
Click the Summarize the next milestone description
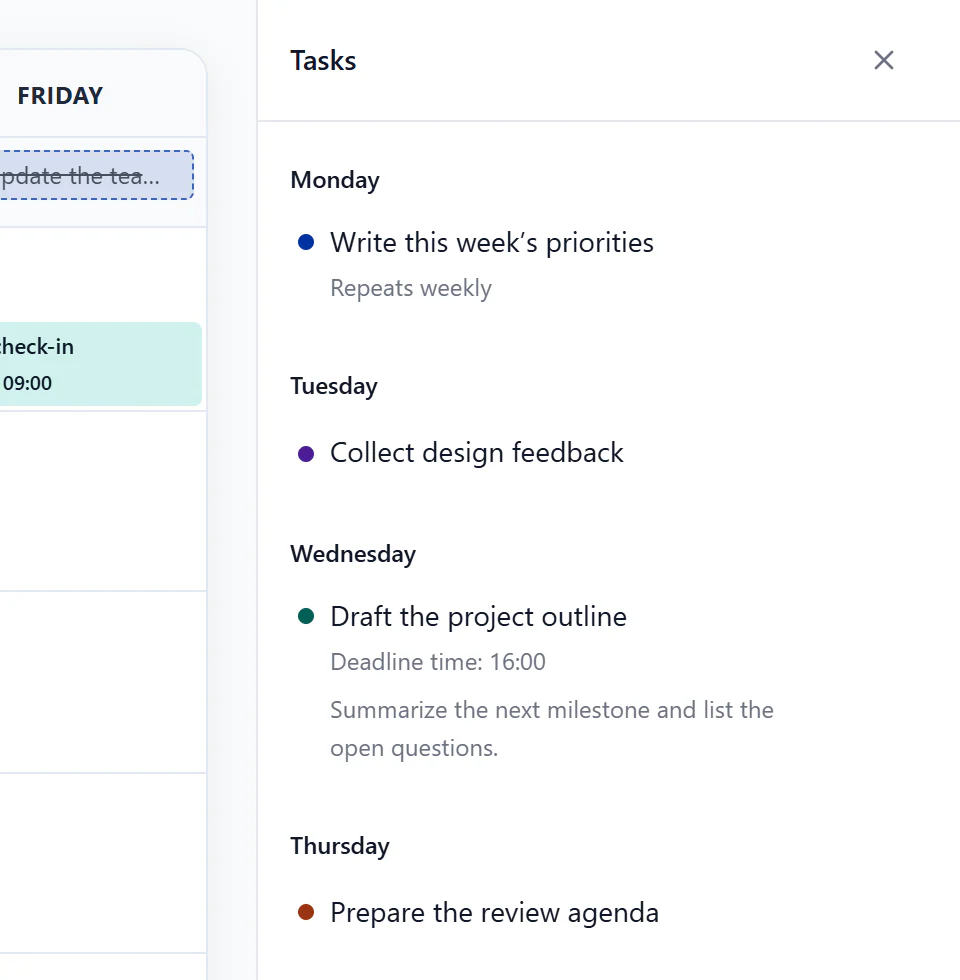[552, 729]
